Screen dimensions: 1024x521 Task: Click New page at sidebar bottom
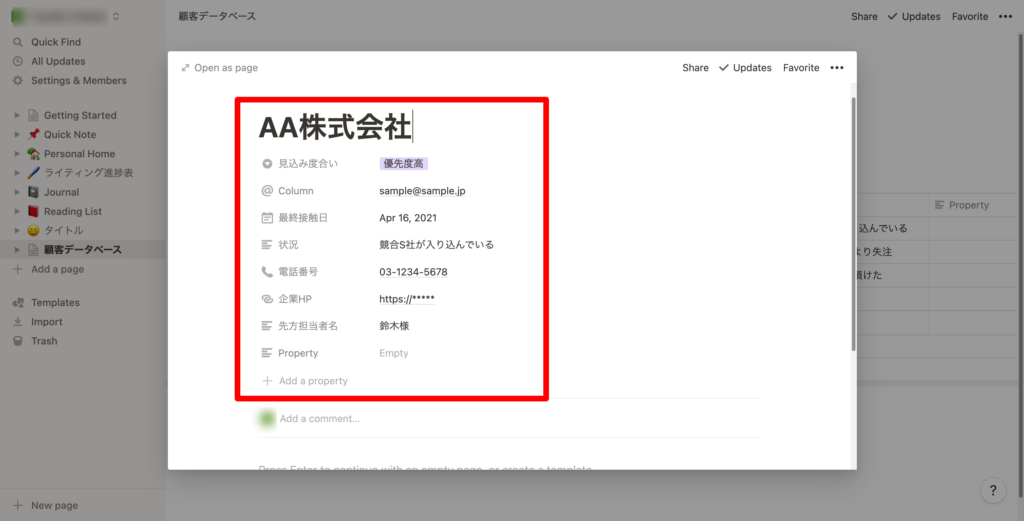coord(54,505)
